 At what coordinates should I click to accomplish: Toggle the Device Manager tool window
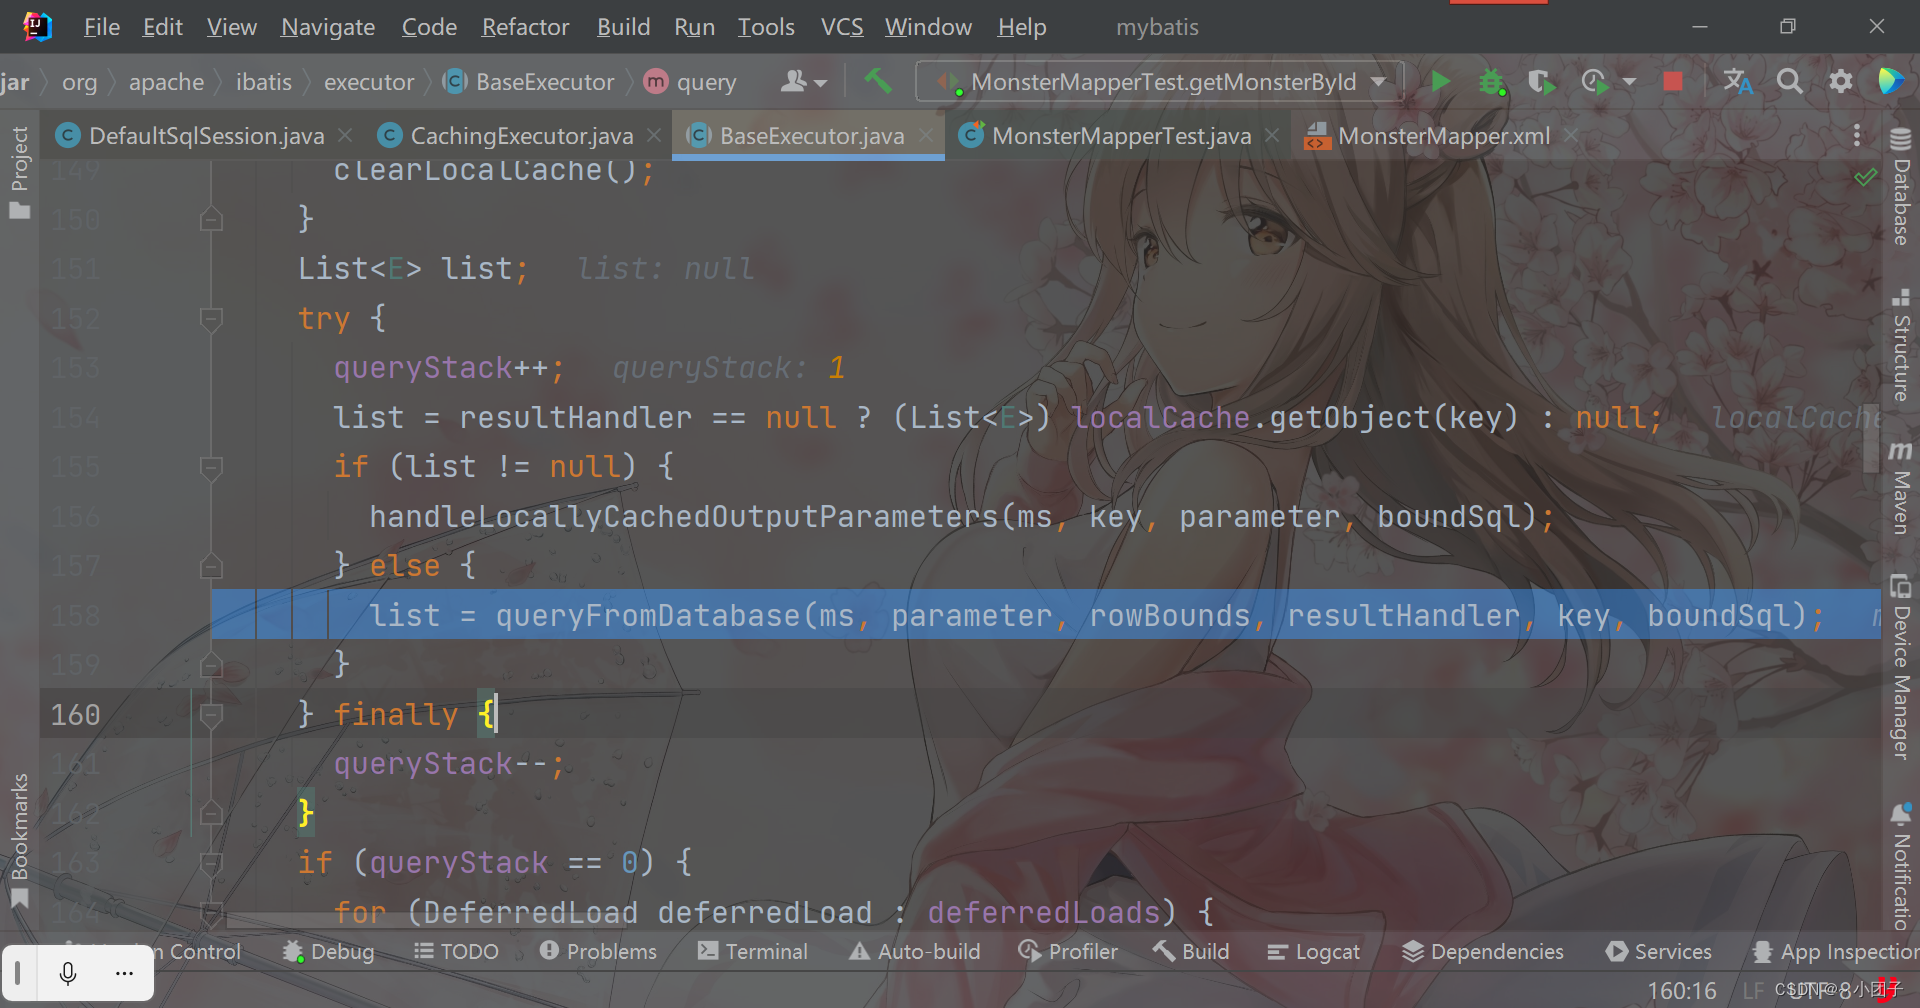1900,667
